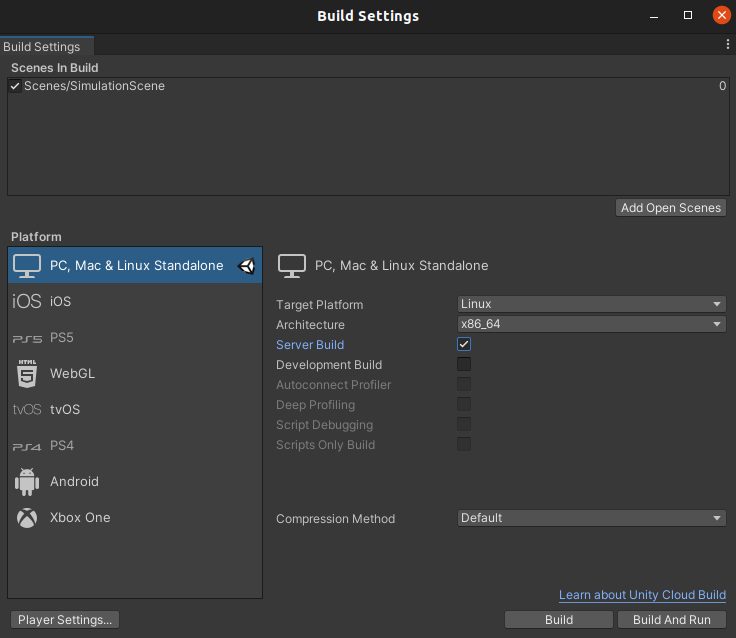Select the iOS platform icon
This screenshot has width=736, height=638.
tap(27, 301)
